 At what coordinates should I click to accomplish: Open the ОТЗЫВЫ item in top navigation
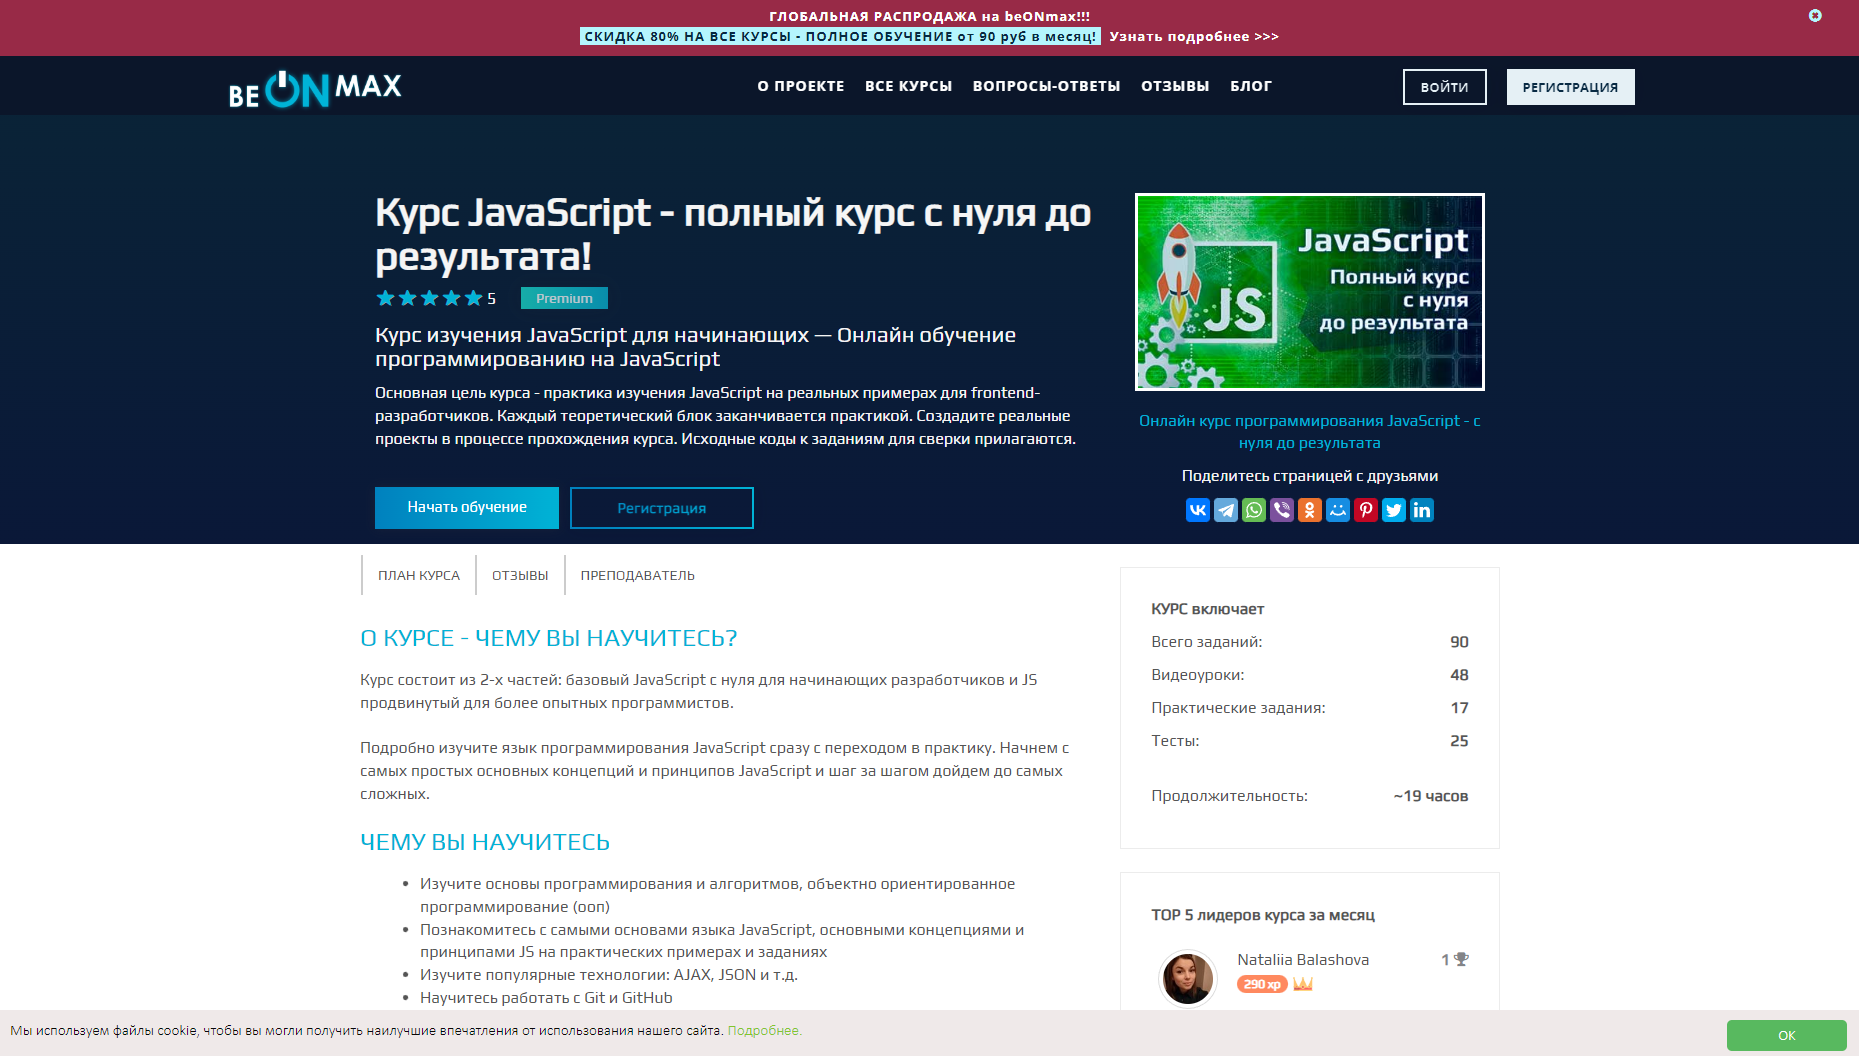tap(1175, 86)
